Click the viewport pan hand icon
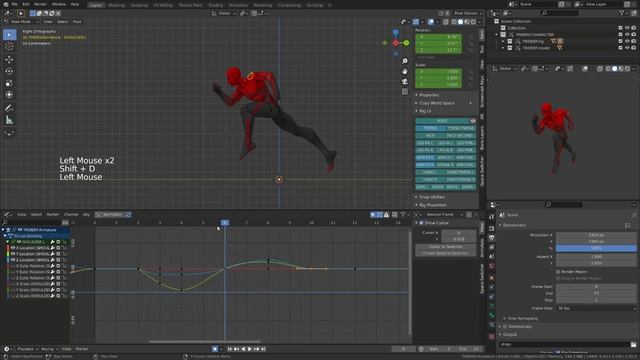 [404, 71]
